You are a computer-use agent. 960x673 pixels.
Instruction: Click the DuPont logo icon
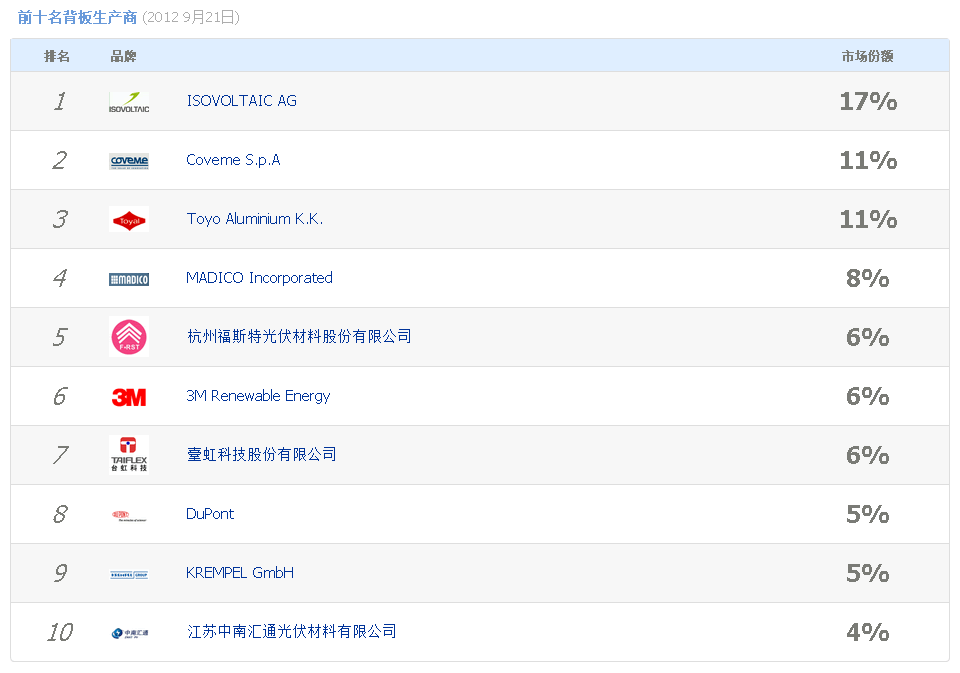[x=129, y=515]
